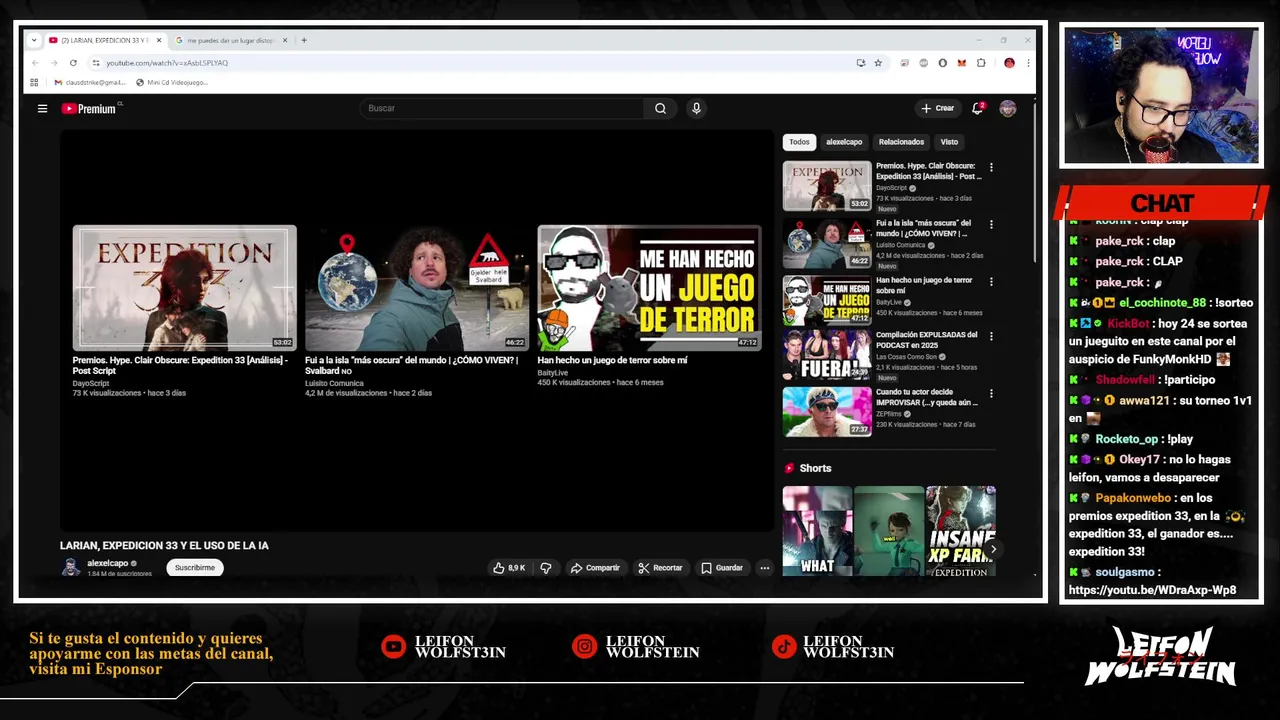Go to YouTube Premium home logo
Screen dimensions: 1280x720
(90, 108)
